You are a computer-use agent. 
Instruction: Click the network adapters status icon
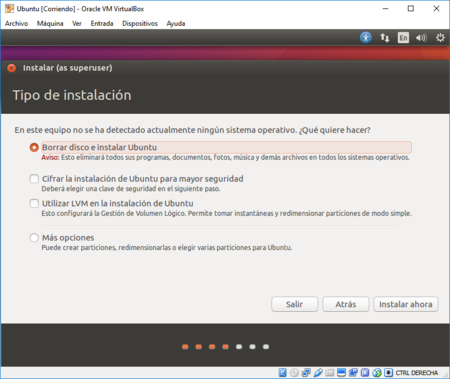[x=306, y=373]
